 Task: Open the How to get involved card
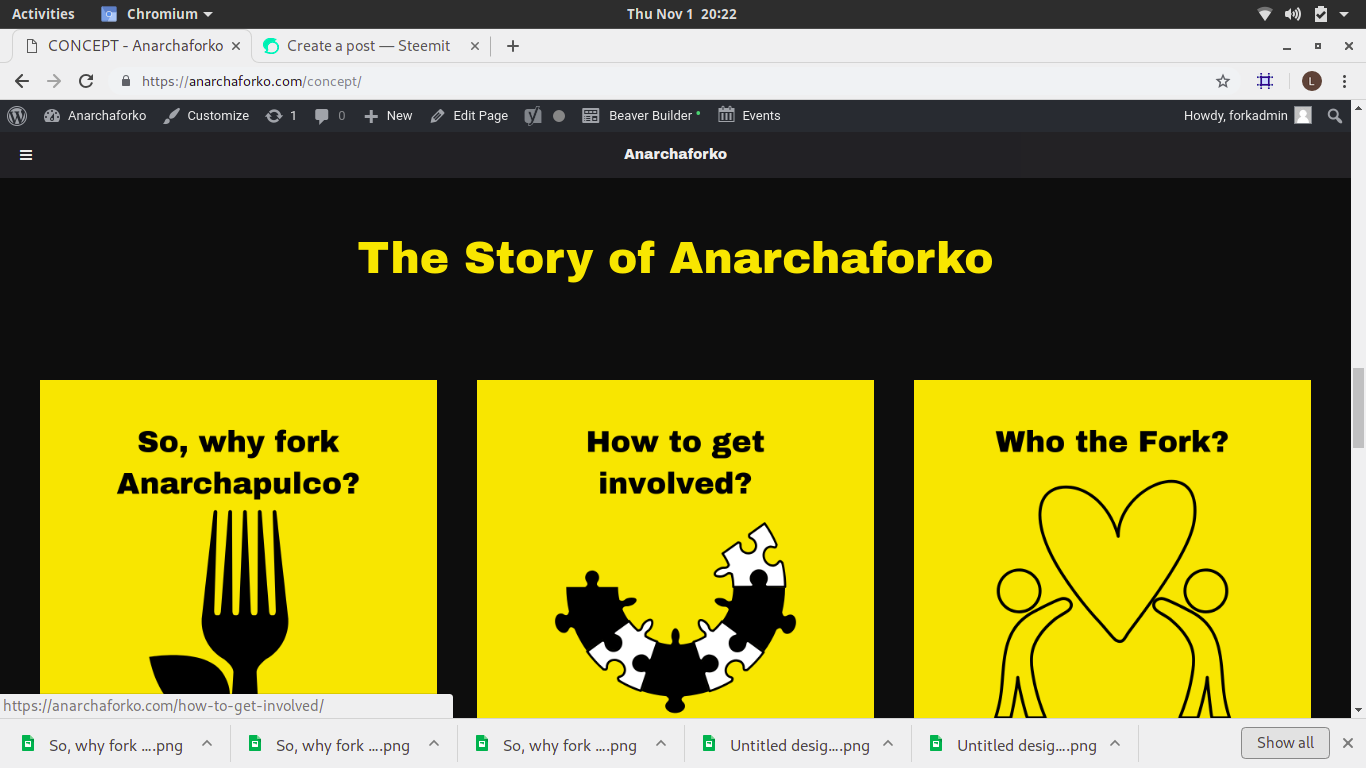(x=675, y=549)
